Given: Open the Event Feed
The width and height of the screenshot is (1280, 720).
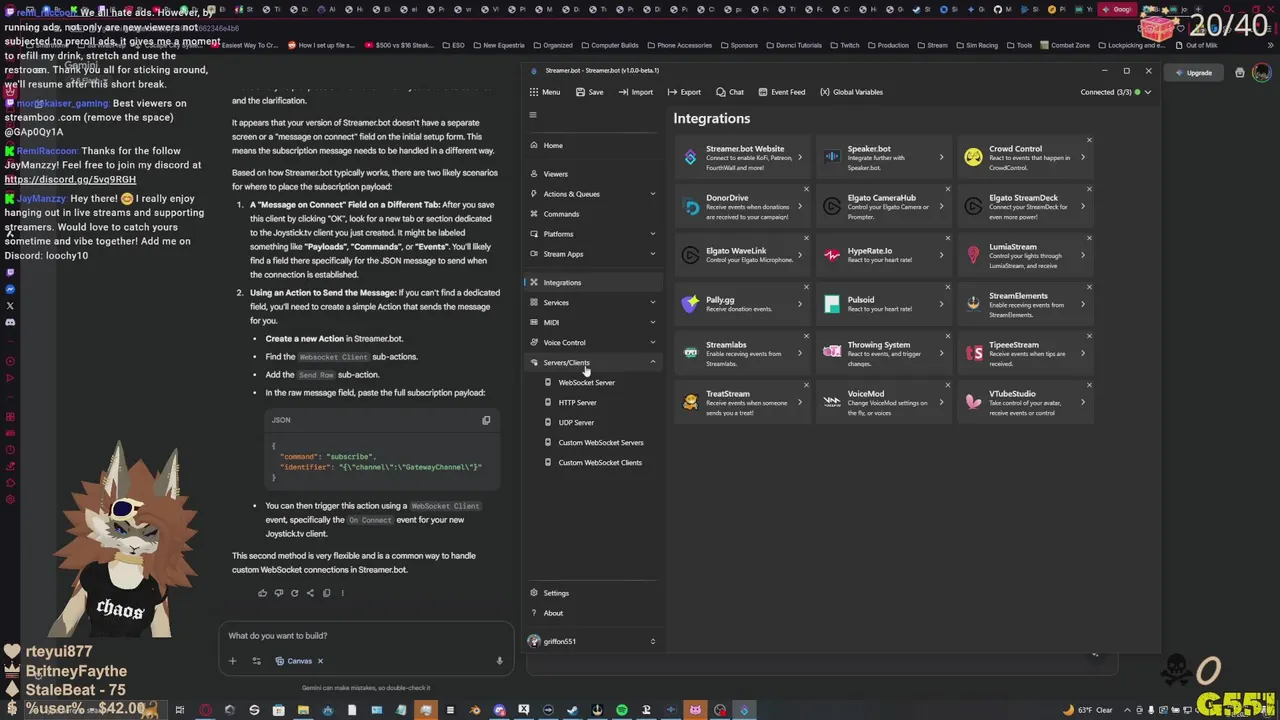Looking at the screenshot, I should click(x=781, y=92).
